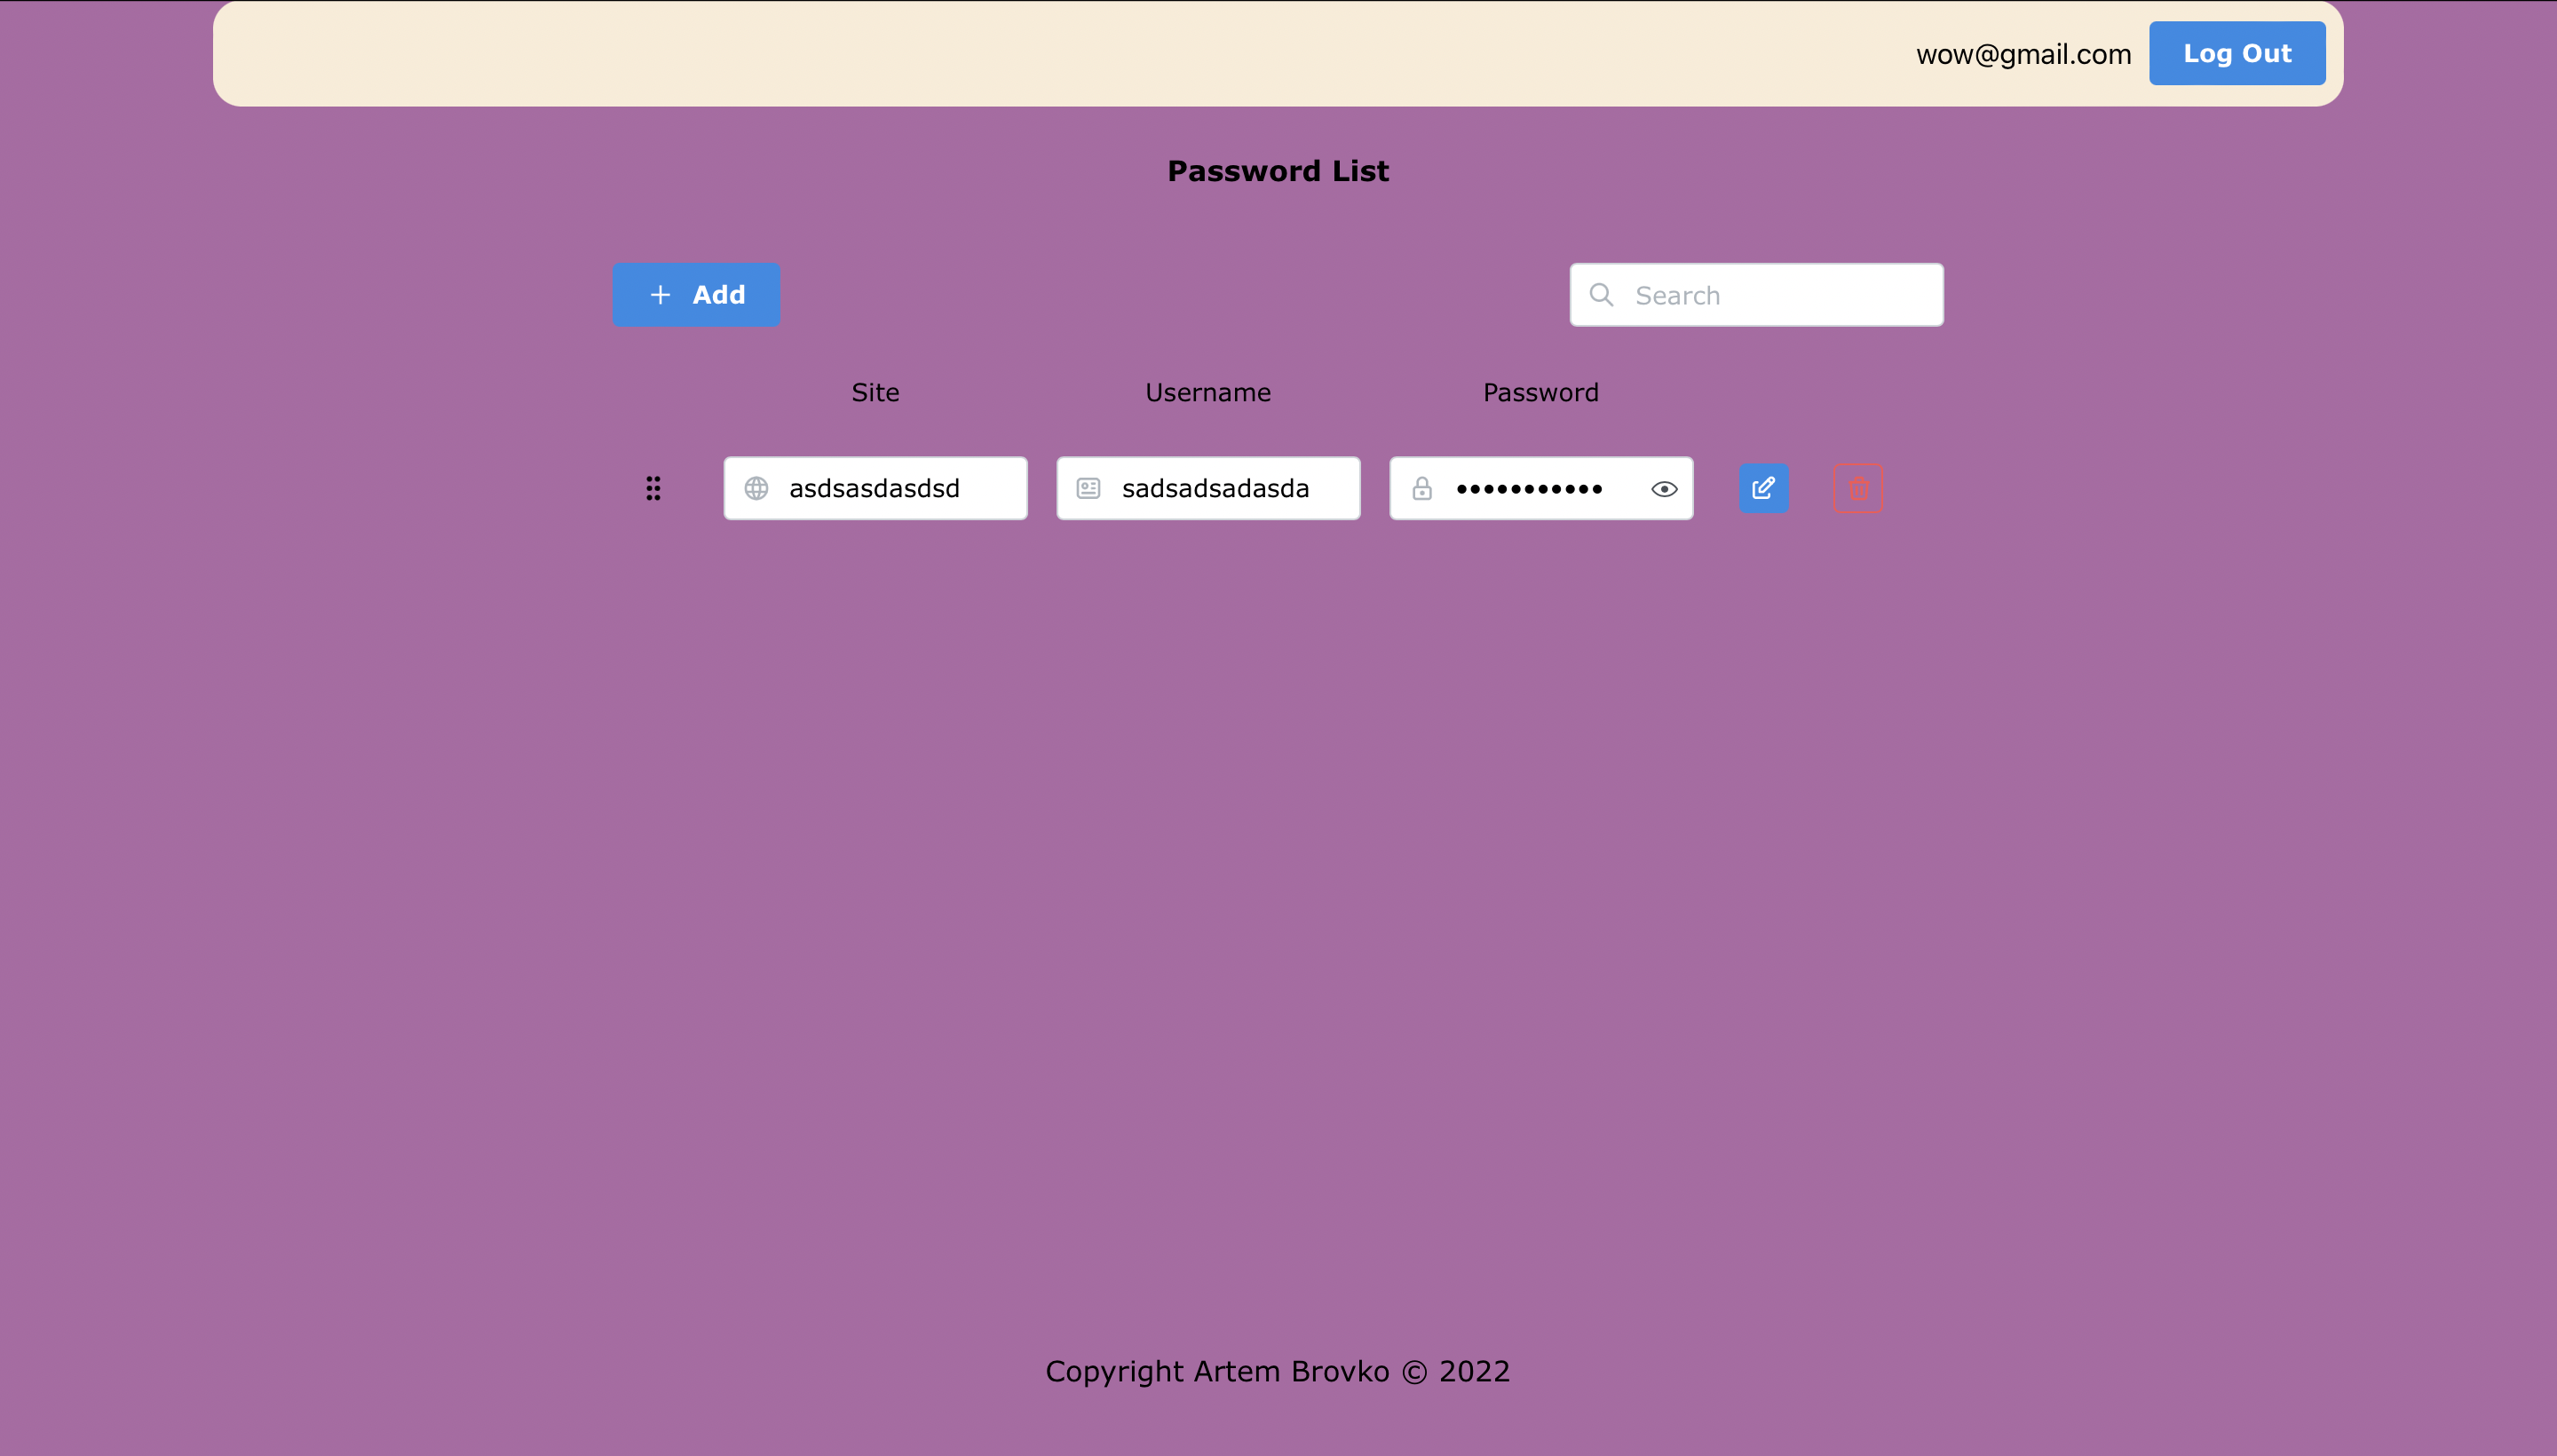Click the globe icon in Site field
2557x1456 pixels.
point(756,488)
